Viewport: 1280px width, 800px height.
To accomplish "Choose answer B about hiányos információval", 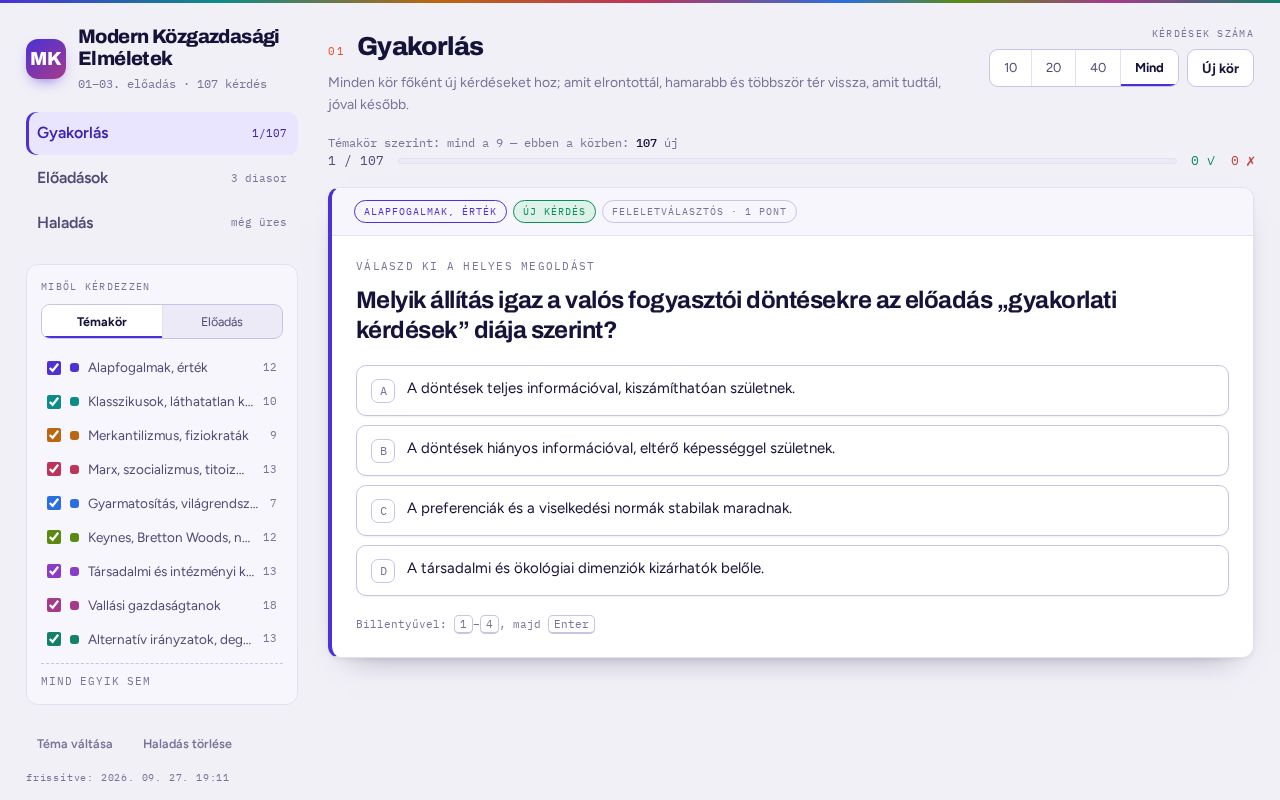I will pyautogui.click(x=792, y=450).
